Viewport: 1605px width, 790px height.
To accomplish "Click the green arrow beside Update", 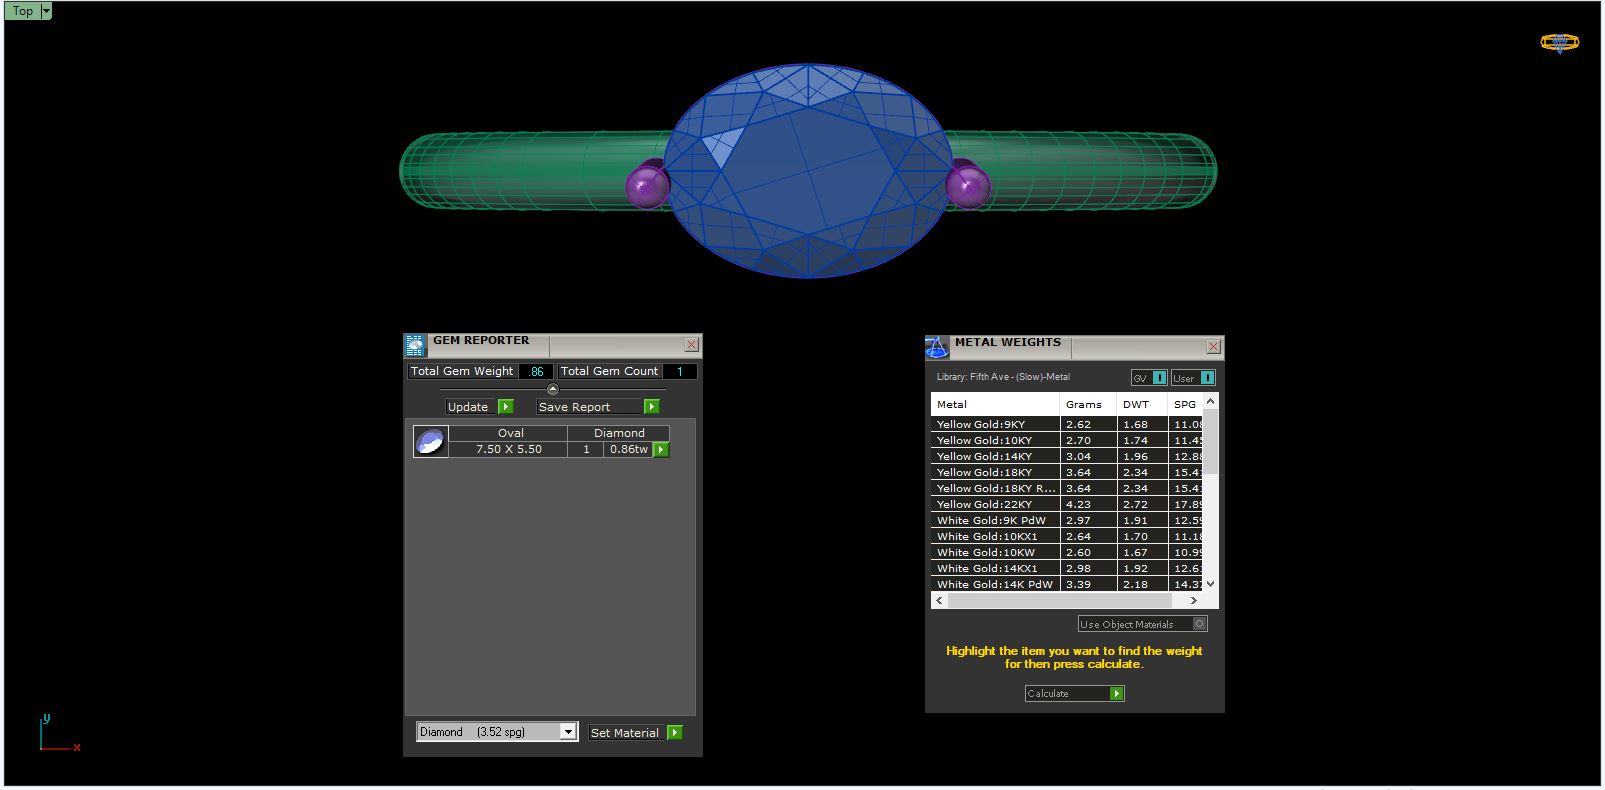I will [506, 407].
